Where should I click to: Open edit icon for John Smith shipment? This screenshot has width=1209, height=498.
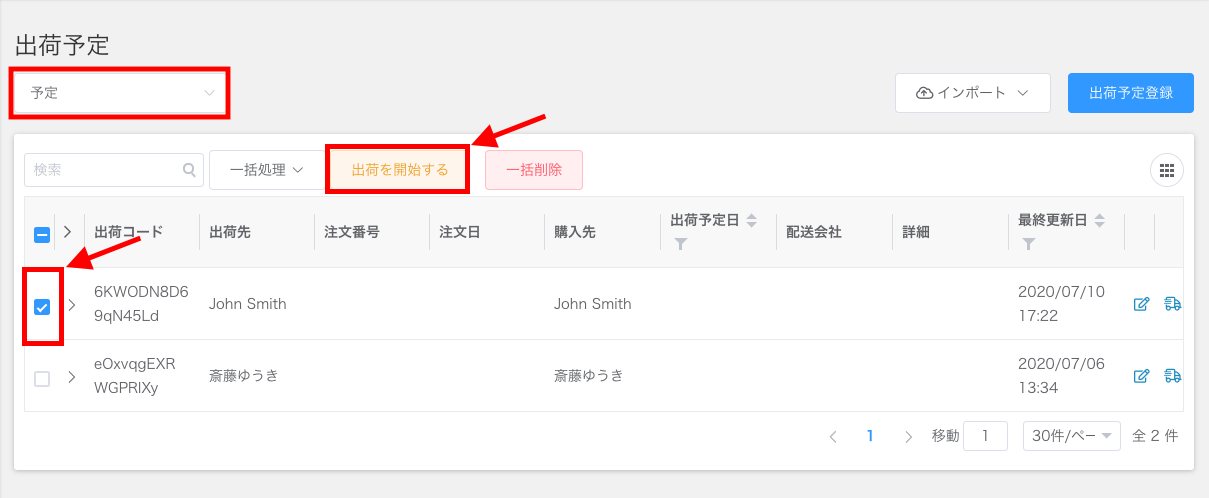pyautogui.click(x=1141, y=304)
